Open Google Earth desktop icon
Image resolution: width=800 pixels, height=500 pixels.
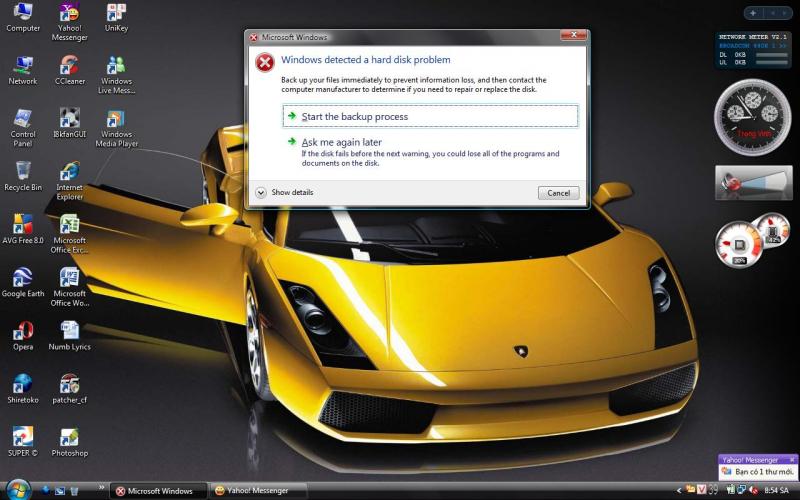point(22,277)
